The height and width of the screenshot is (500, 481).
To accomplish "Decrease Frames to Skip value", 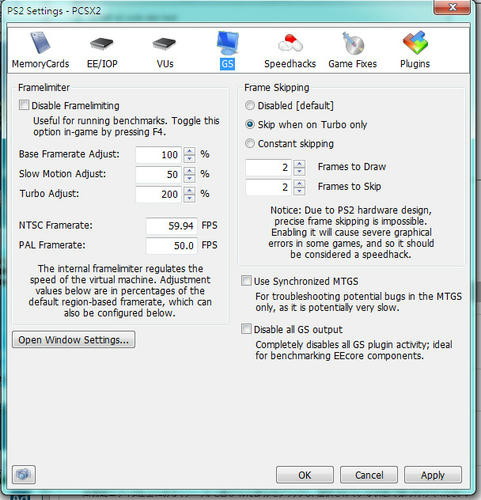I will click(x=299, y=191).
